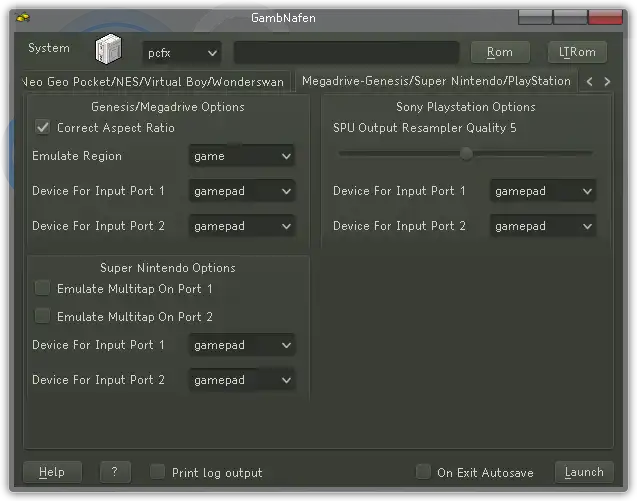Viewport: 637px width, 501px height.
Task: Click the Super Nintendo Options heading
Action: (168, 268)
